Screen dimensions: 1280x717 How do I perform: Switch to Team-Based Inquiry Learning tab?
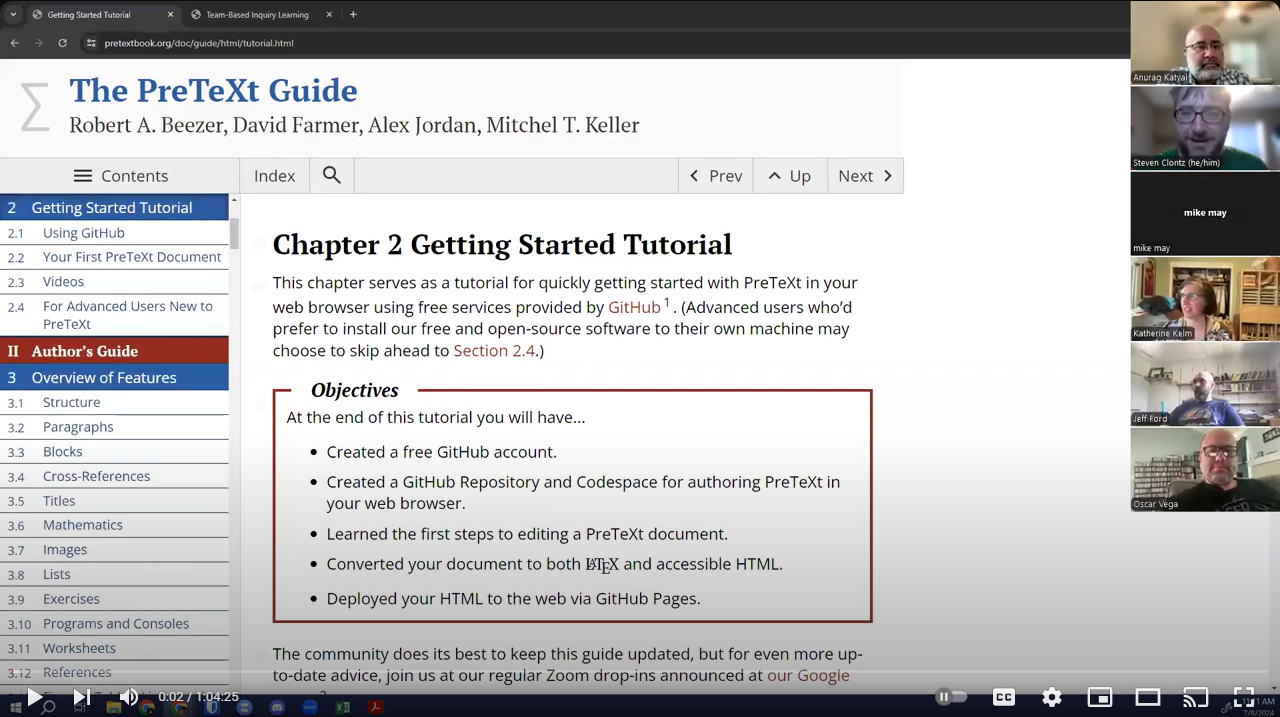click(257, 15)
